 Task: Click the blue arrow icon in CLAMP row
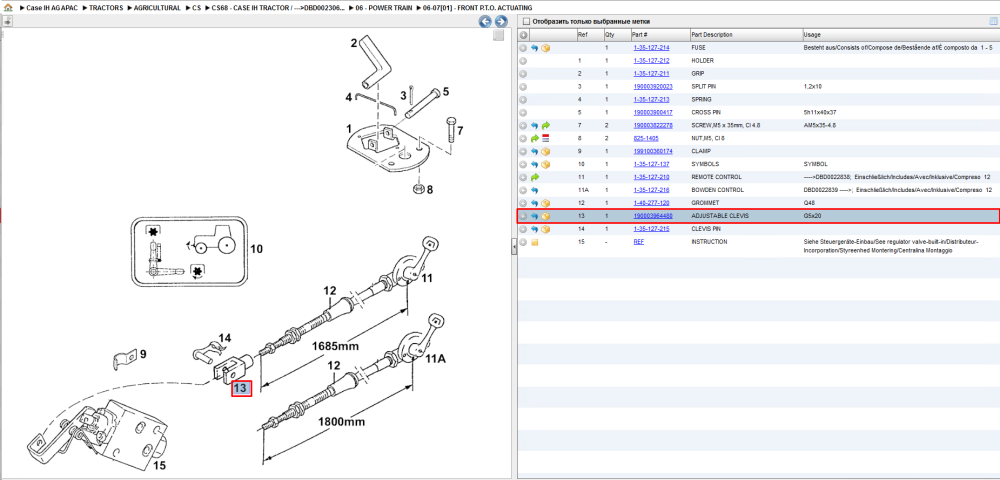coord(534,152)
